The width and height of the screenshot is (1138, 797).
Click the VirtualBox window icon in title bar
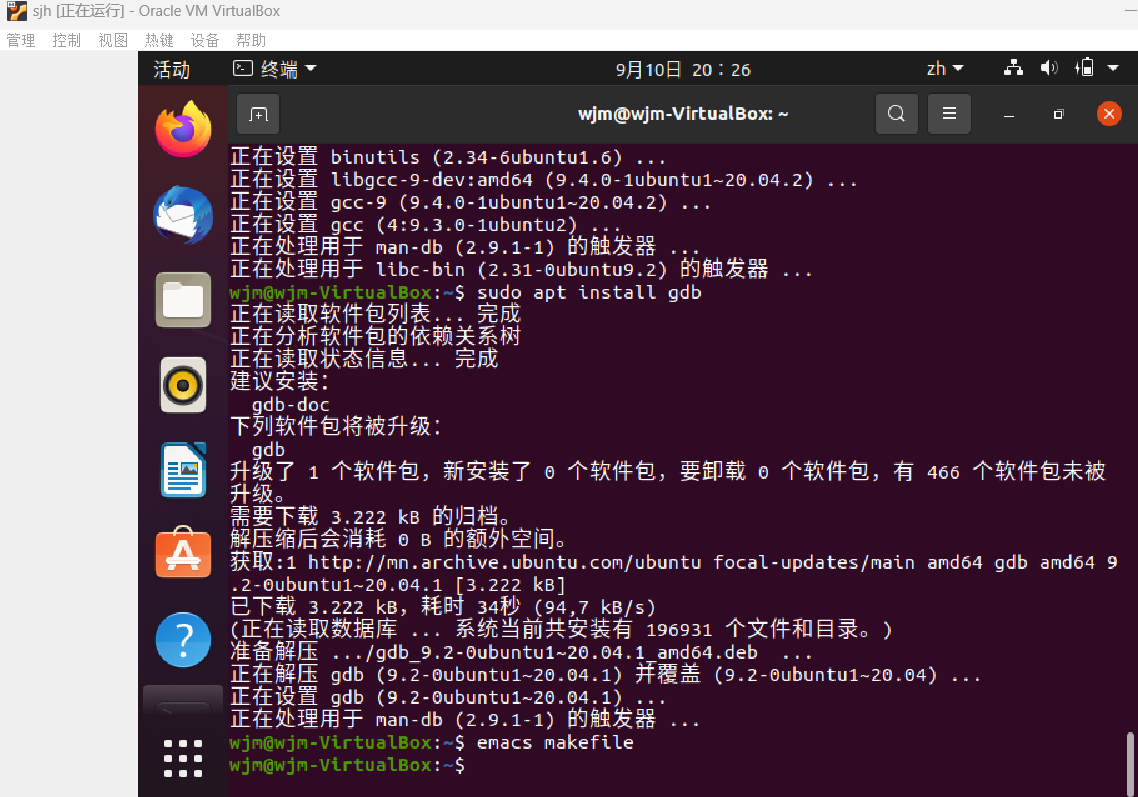[x=16, y=11]
